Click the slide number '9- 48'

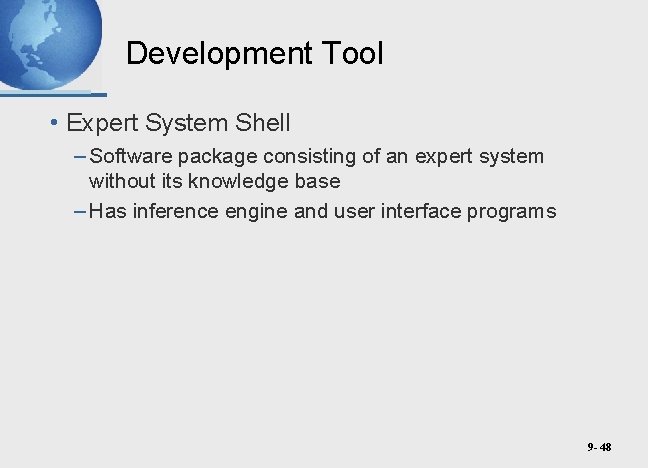click(x=599, y=448)
